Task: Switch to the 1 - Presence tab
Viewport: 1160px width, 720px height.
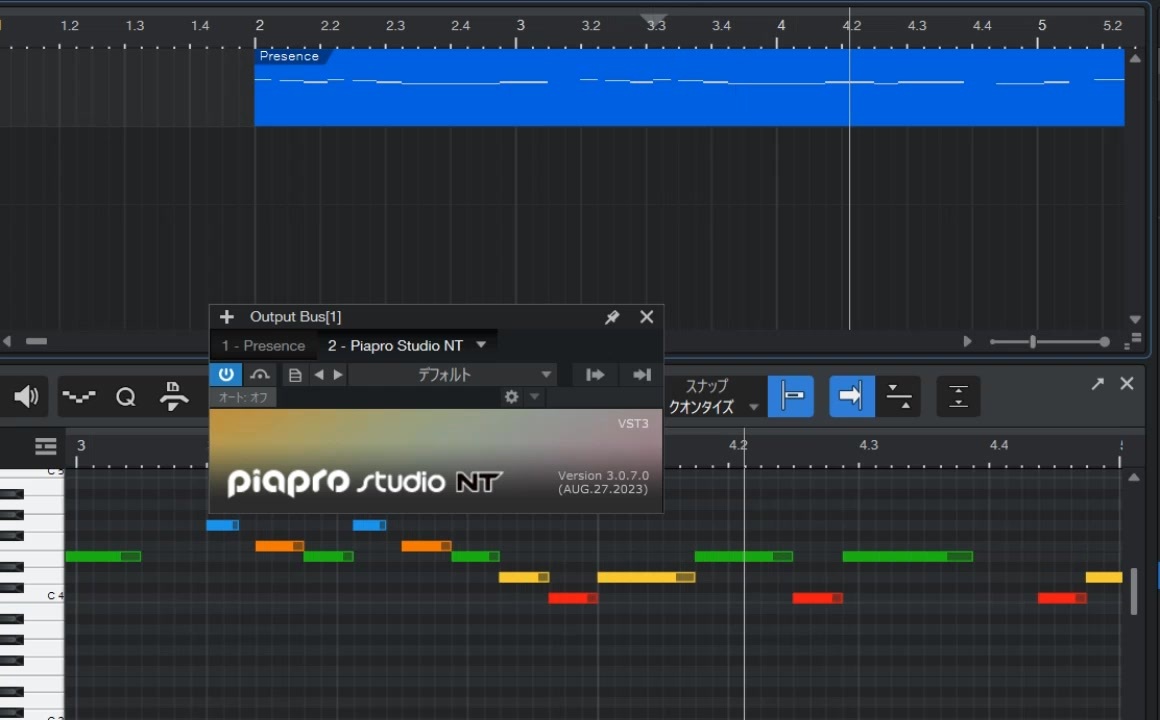Action: click(x=263, y=346)
